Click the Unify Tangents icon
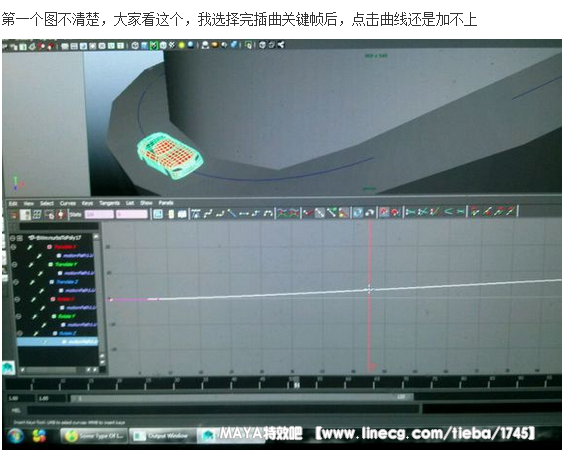 (x=319, y=213)
